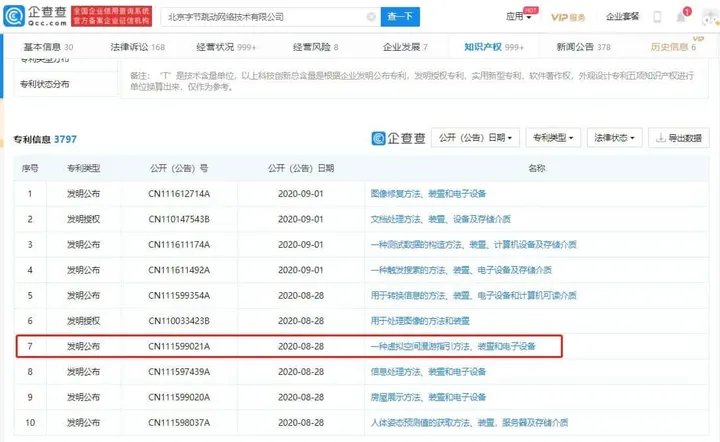Screen dimensions: 720x442
Task: Open the 专利类型 filter dropdown
Action: [553, 138]
